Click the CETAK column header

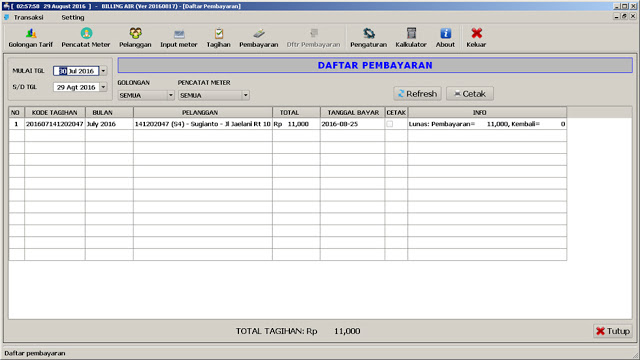coord(396,113)
